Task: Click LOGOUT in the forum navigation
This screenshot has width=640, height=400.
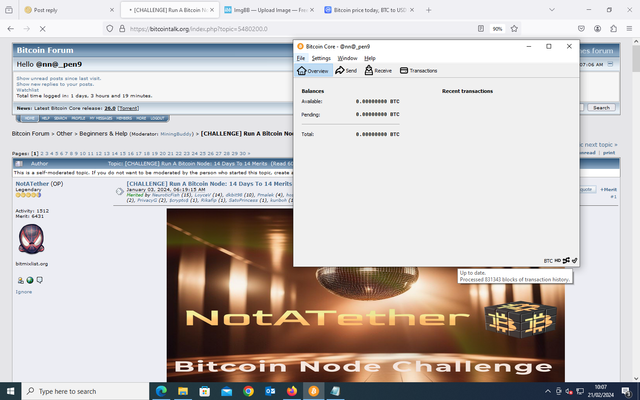Action: tap(157, 118)
